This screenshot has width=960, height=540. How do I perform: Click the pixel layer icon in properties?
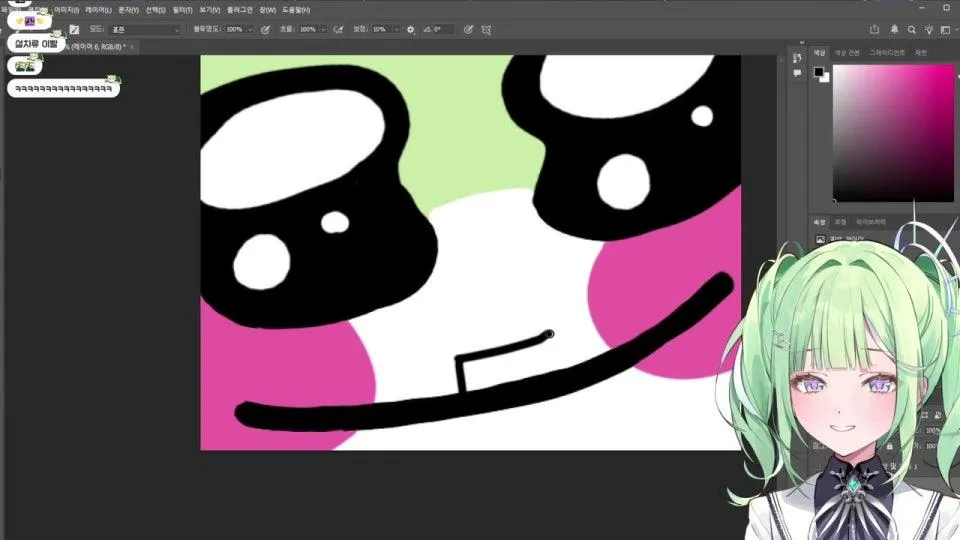pyautogui.click(x=820, y=239)
